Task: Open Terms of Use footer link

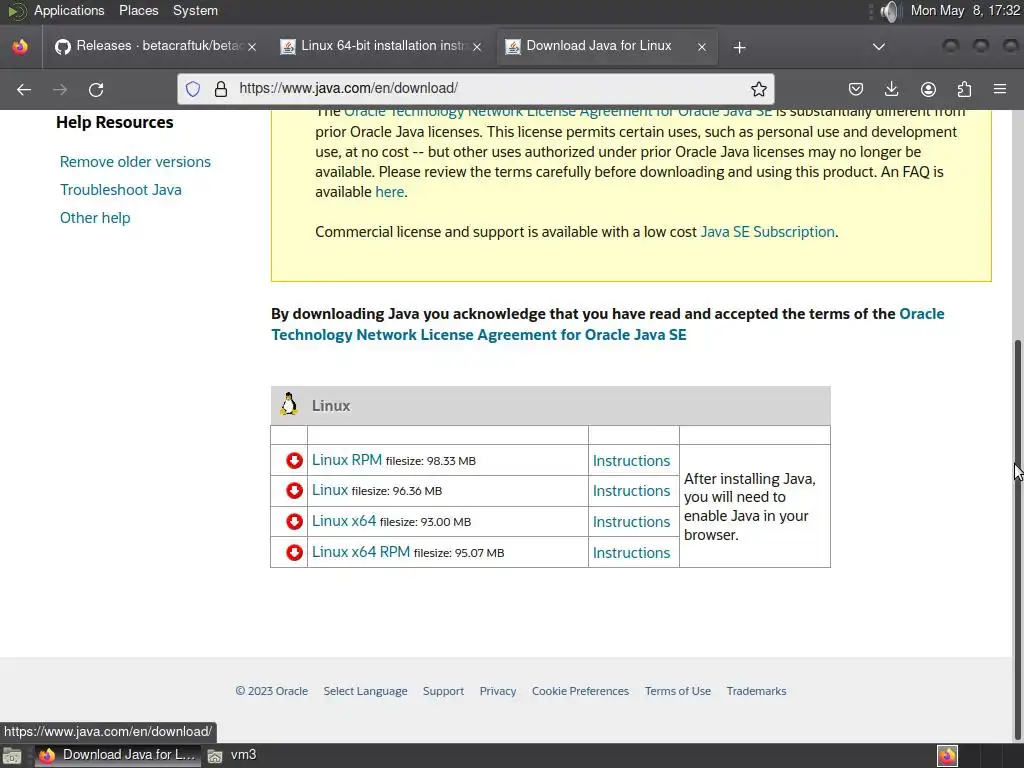Action: click(678, 691)
